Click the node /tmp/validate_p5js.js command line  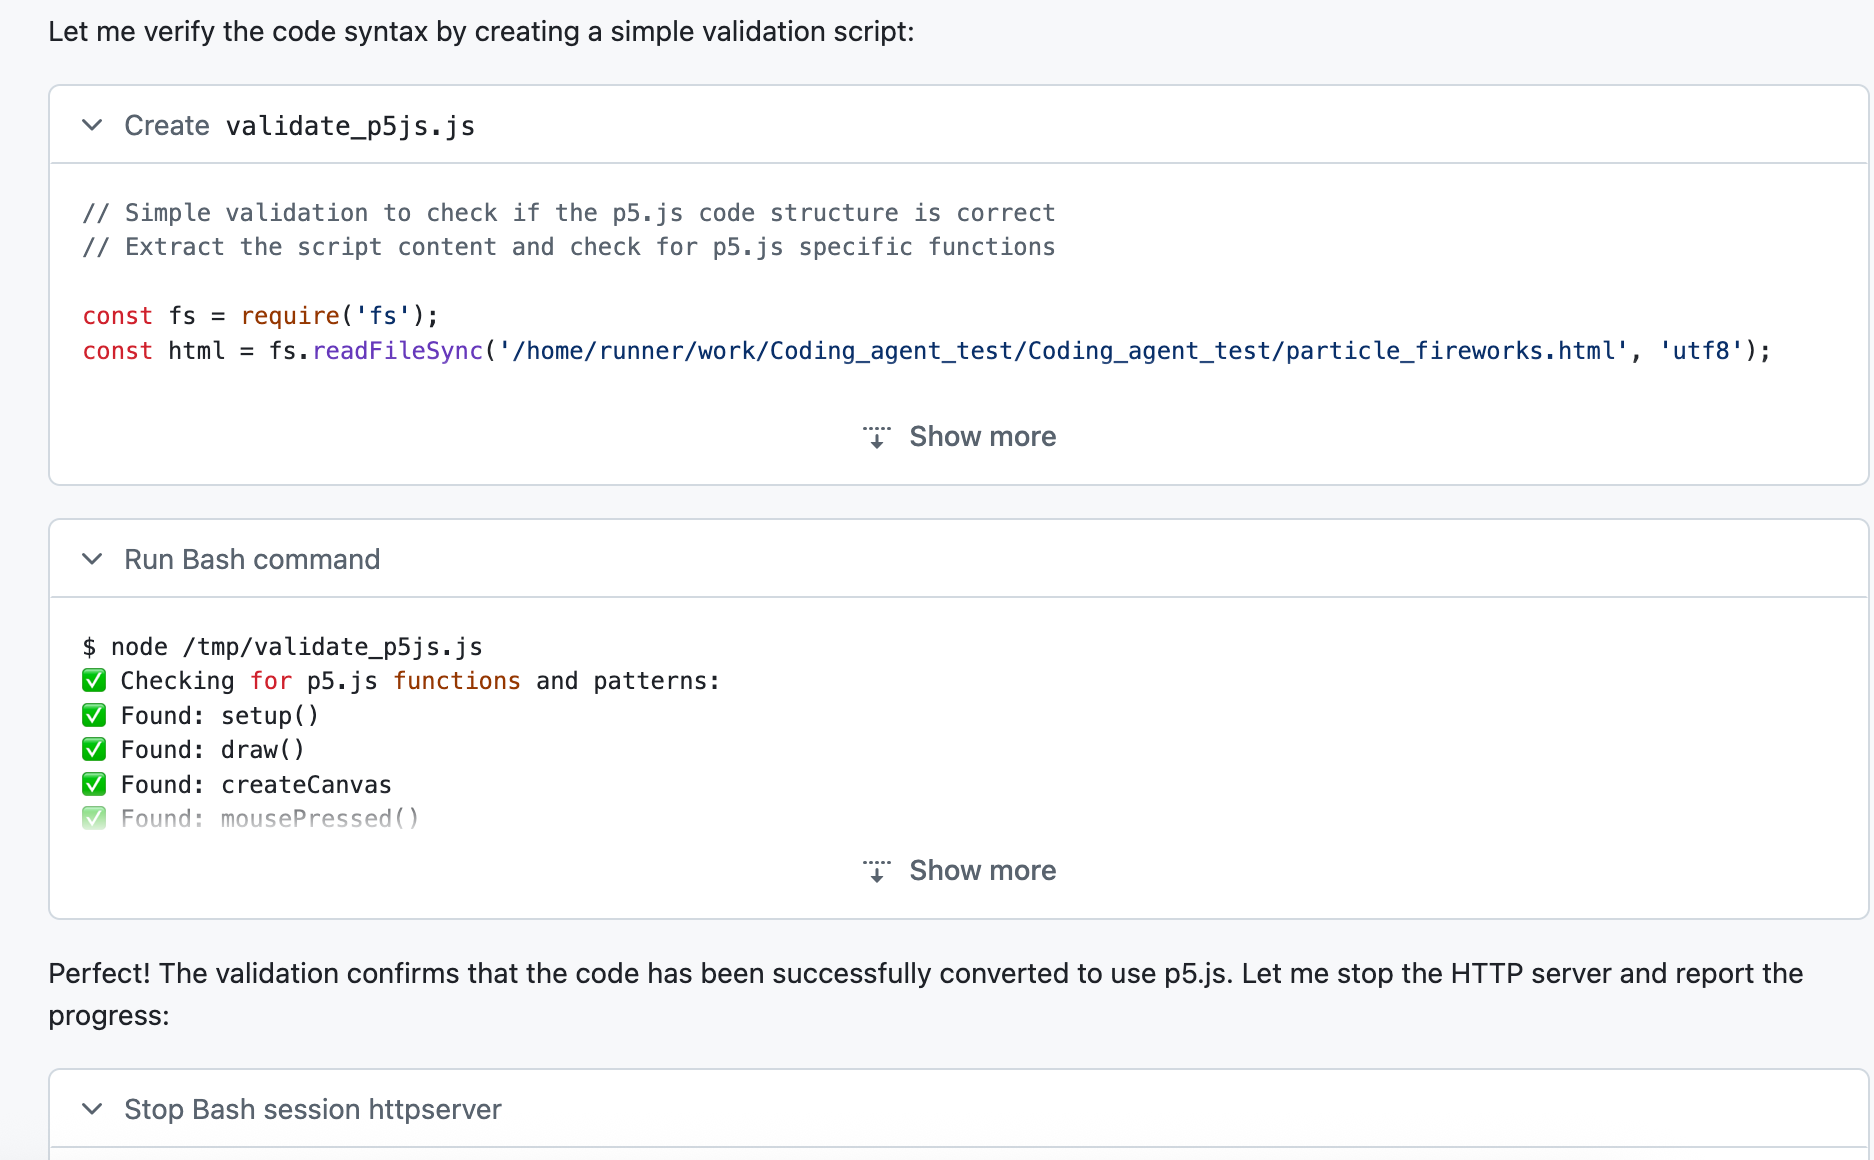point(296,647)
